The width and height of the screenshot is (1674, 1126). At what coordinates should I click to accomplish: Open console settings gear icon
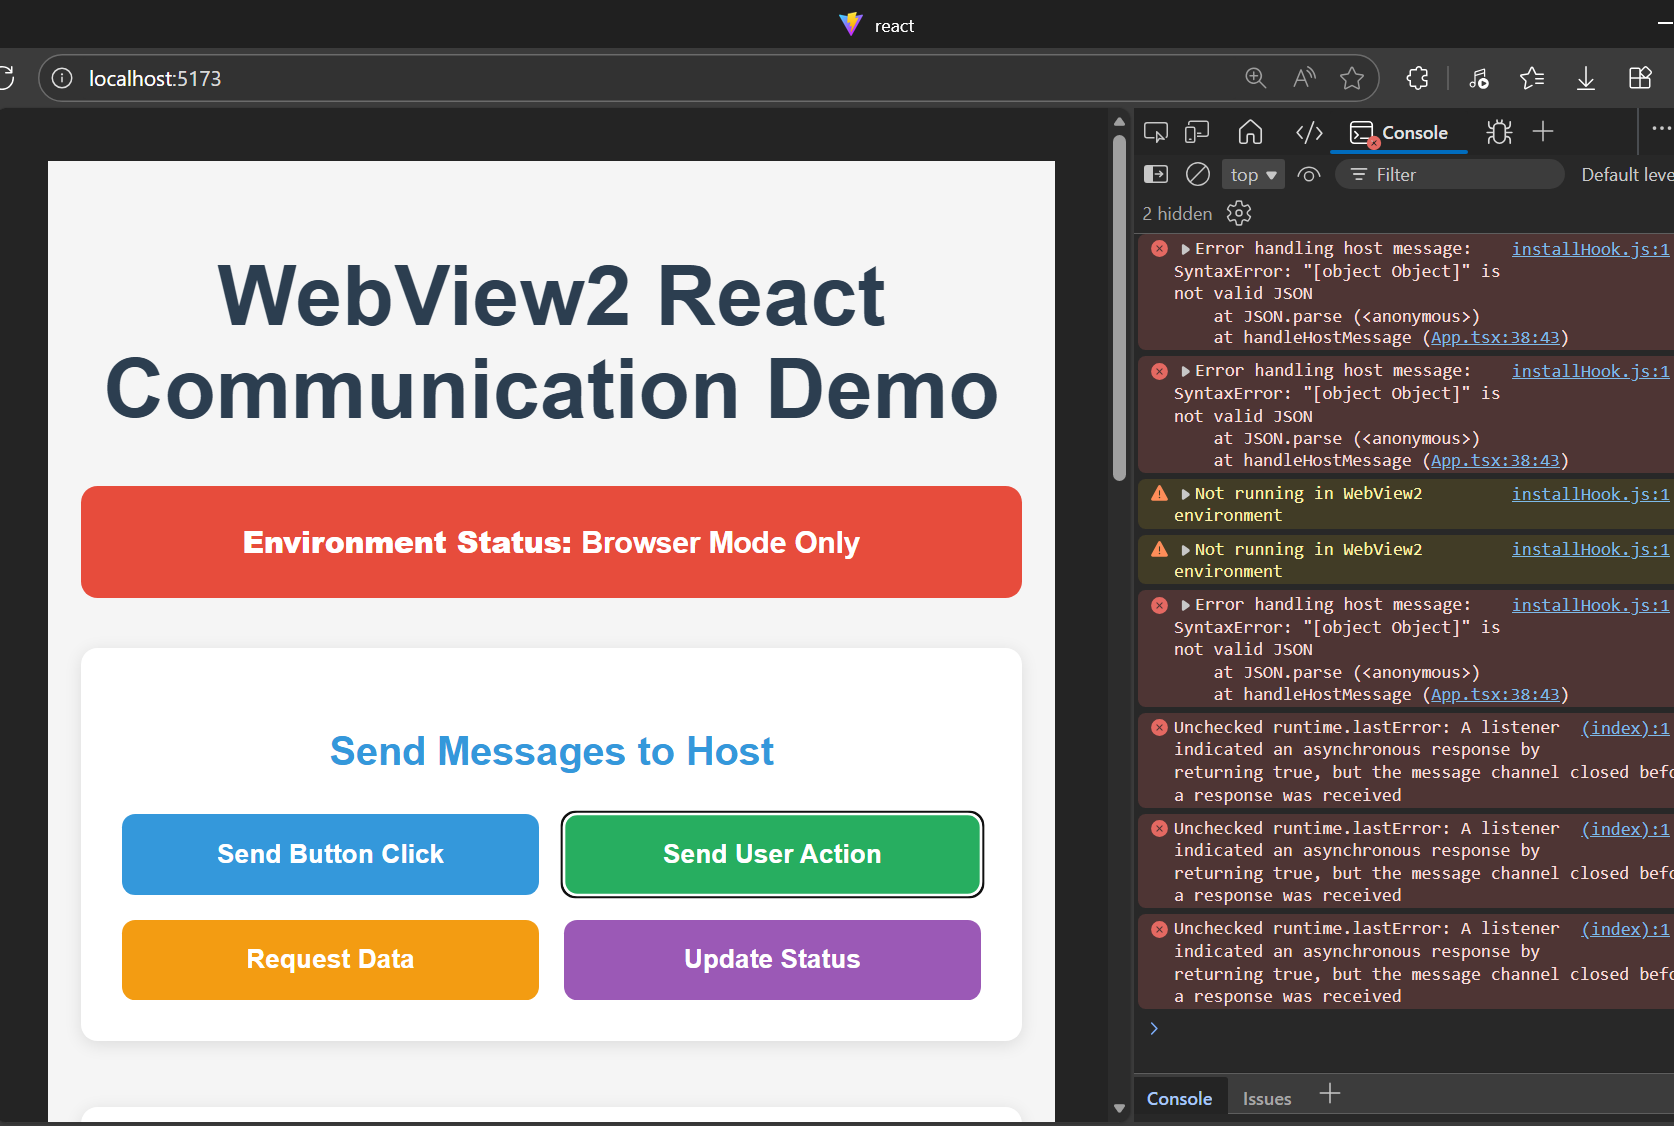(1239, 213)
